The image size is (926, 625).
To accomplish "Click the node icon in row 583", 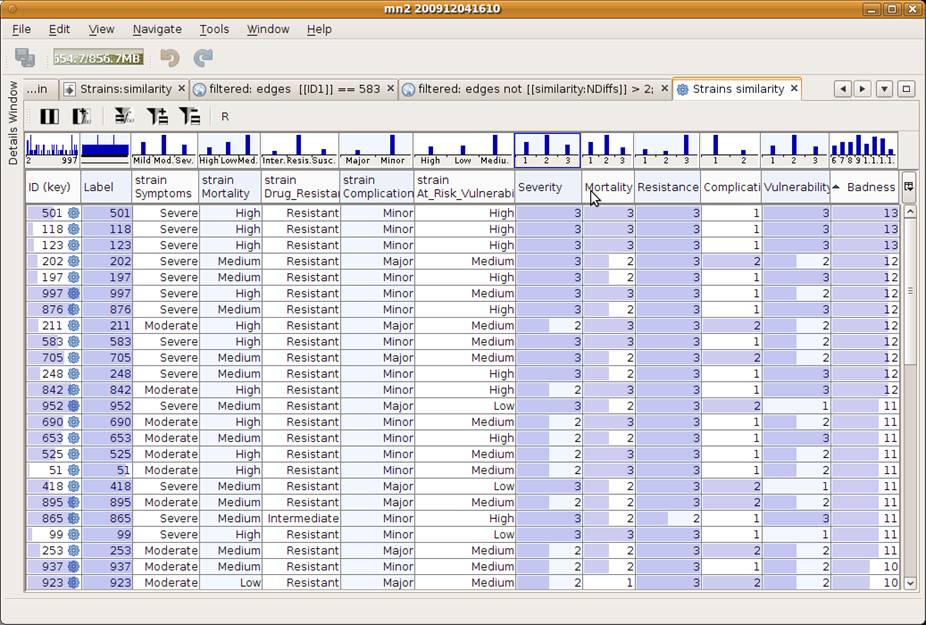I will pos(73,341).
